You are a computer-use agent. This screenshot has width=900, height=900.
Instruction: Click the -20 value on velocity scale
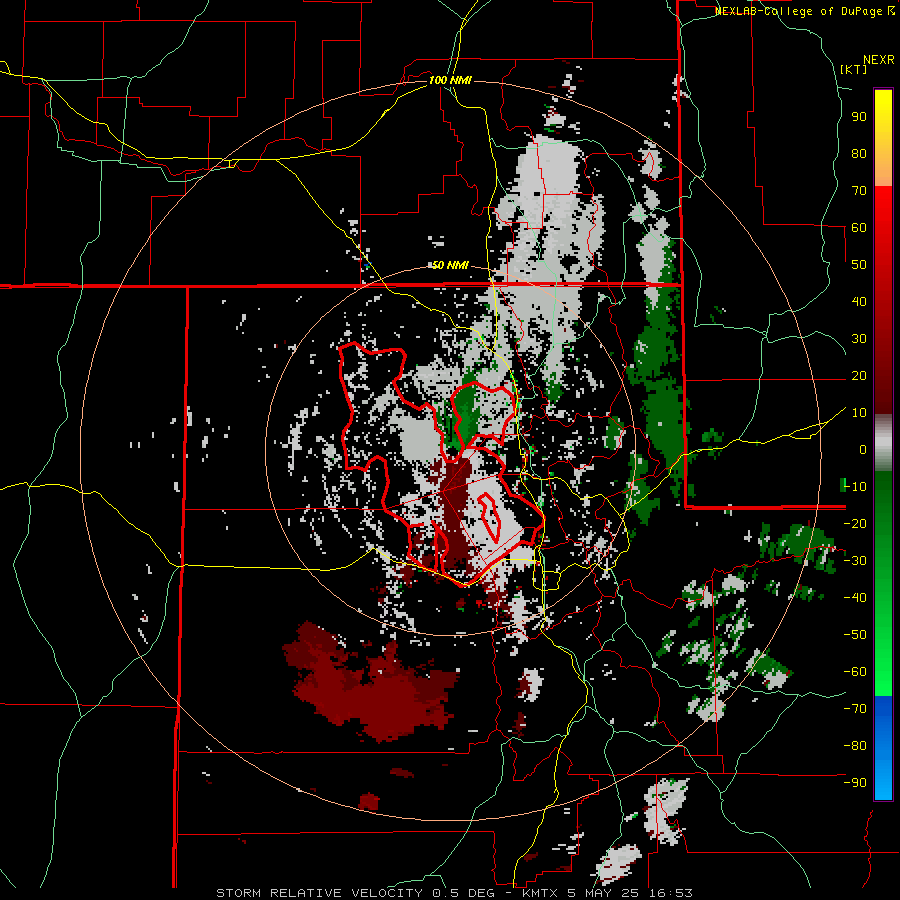(855, 524)
